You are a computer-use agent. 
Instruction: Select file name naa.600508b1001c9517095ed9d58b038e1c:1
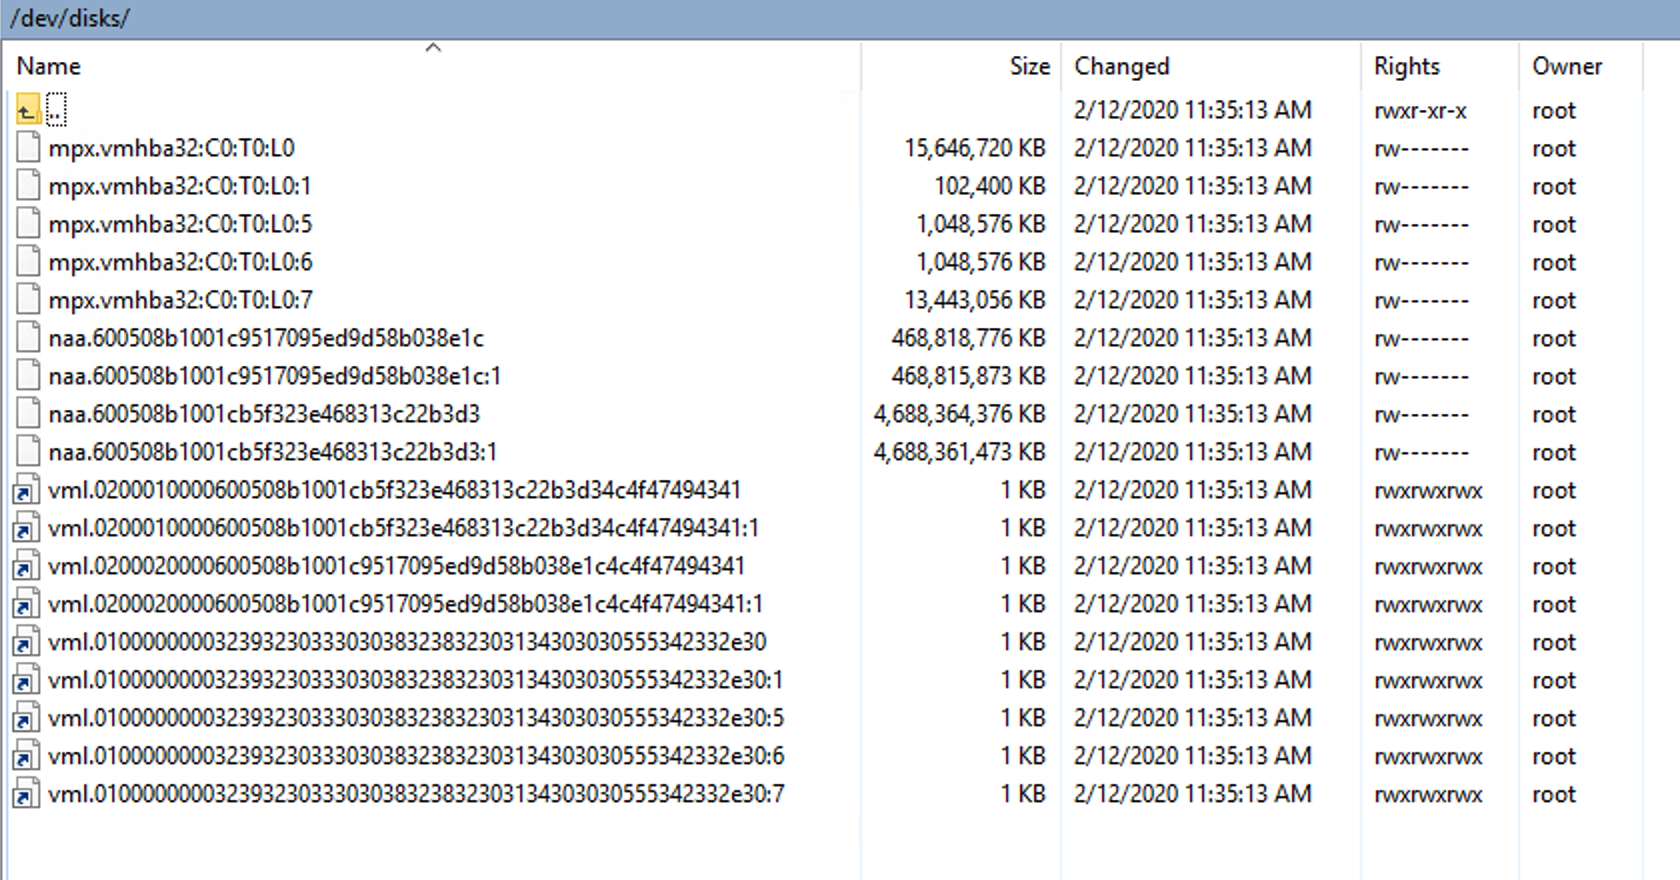(274, 376)
